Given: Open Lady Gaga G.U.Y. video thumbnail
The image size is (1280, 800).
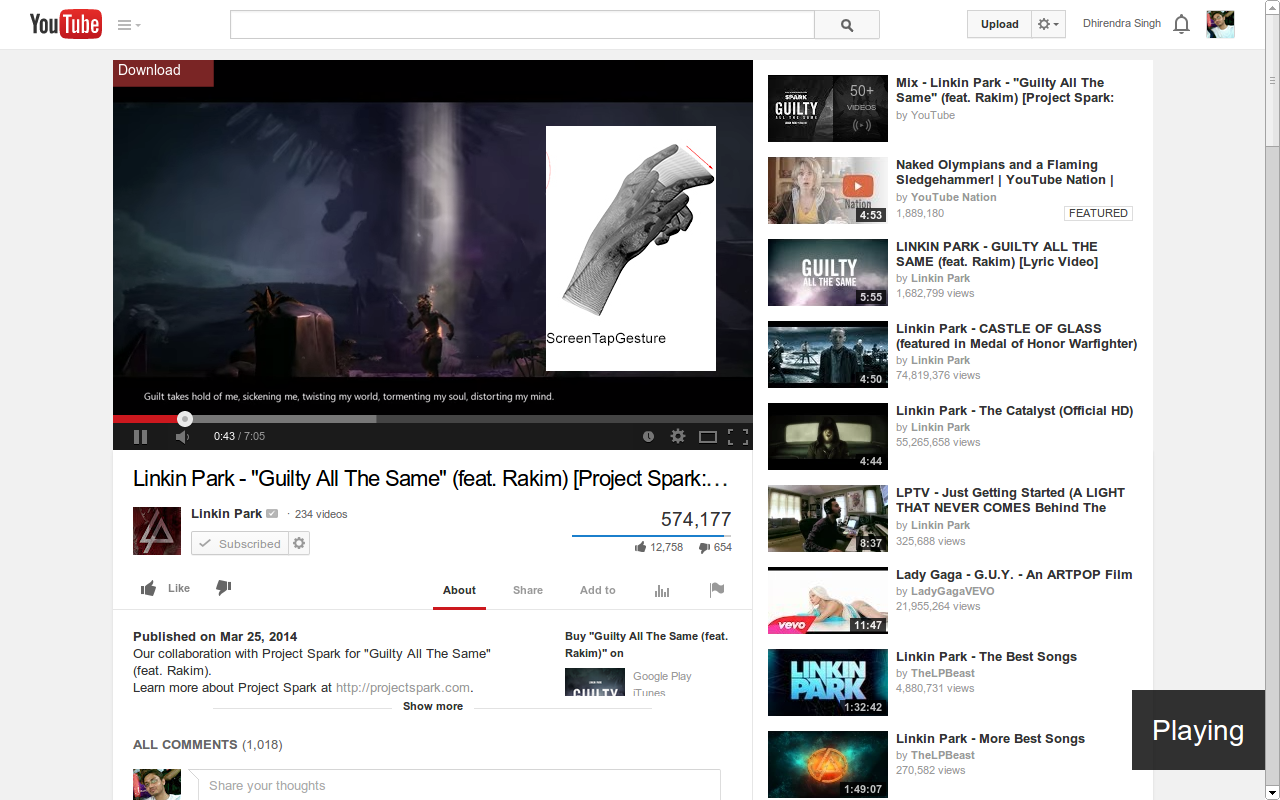Looking at the screenshot, I should pyautogui.click(x=828, y=600).
